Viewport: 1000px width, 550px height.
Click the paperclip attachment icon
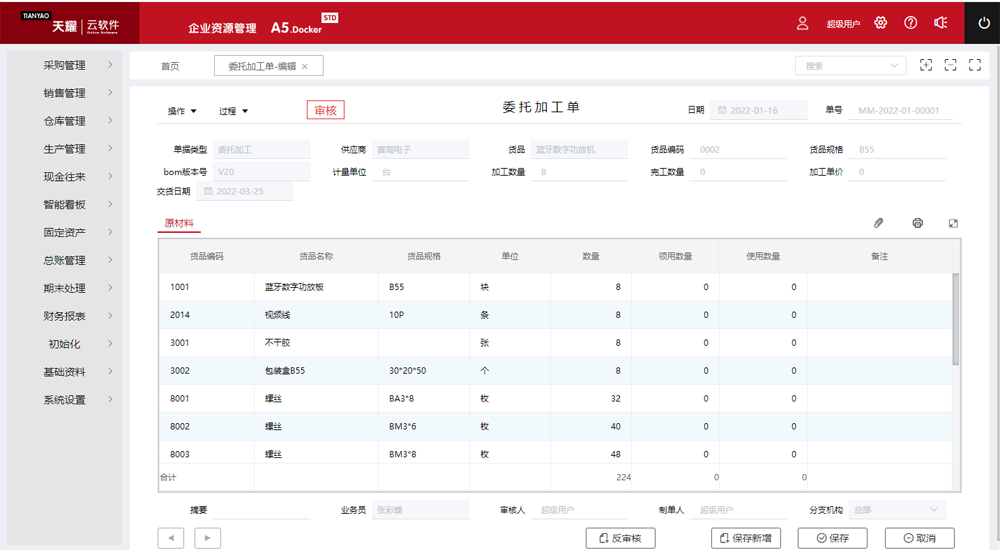tap(878, 223)
